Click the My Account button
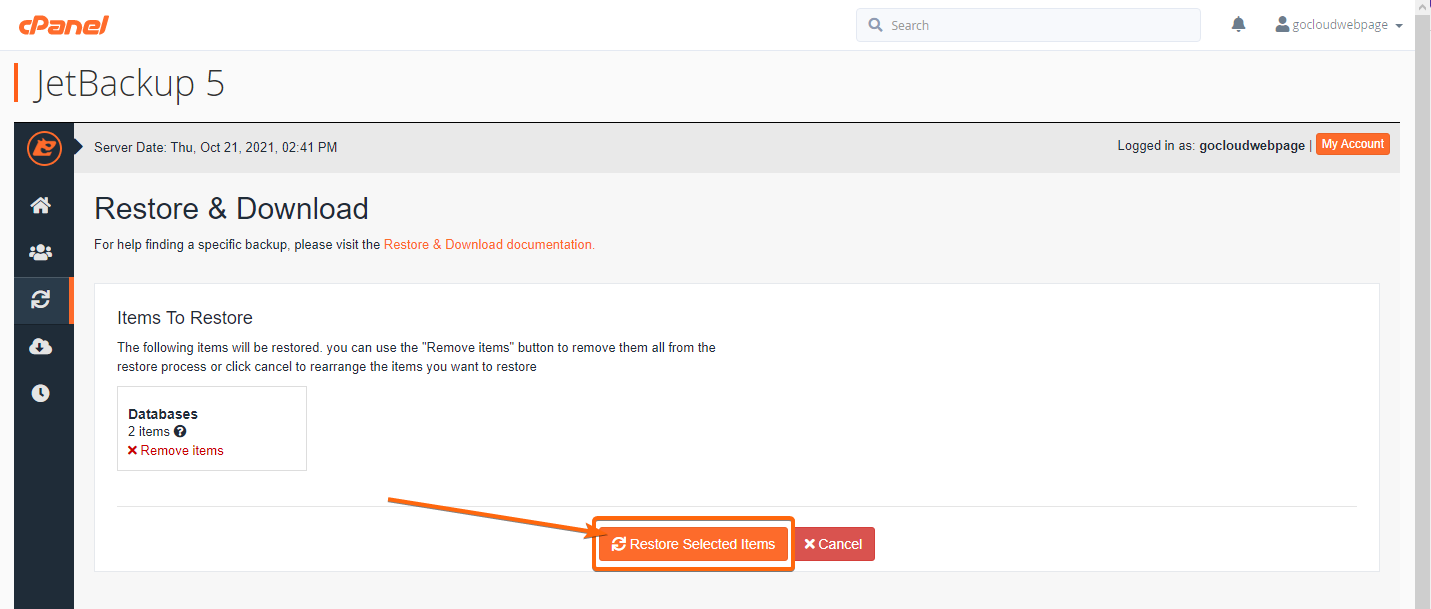 pos(1353,144)
